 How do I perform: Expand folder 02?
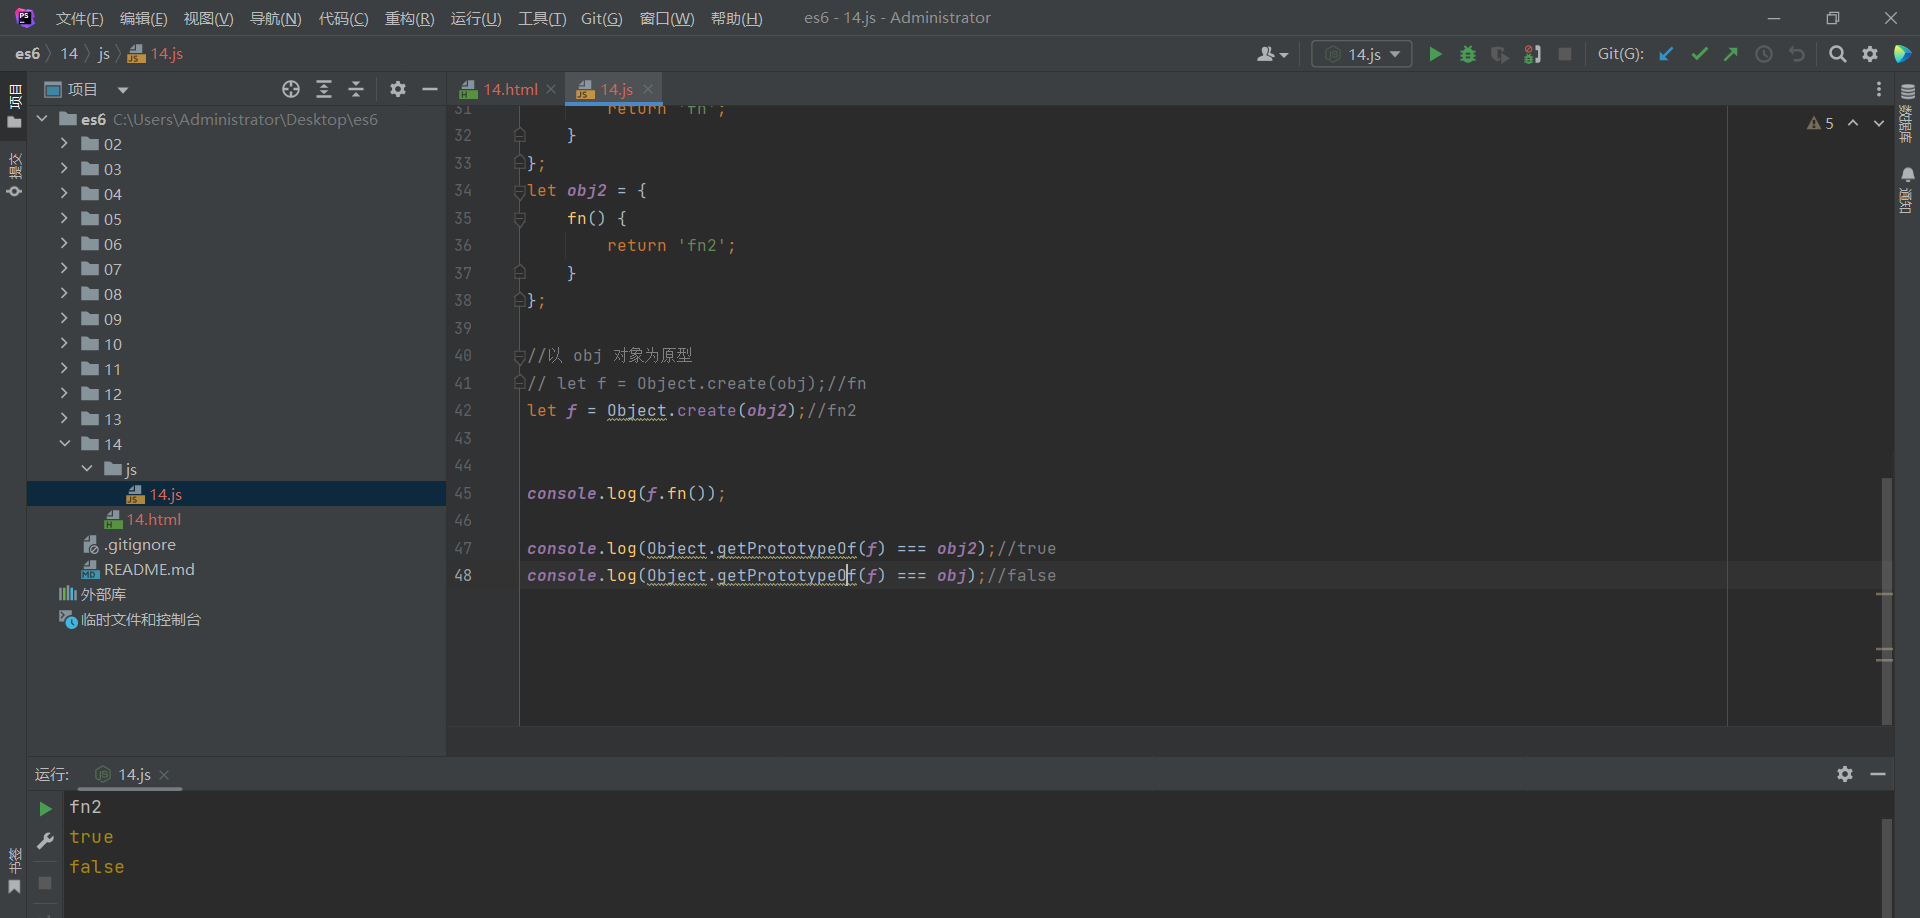(64, 144)
